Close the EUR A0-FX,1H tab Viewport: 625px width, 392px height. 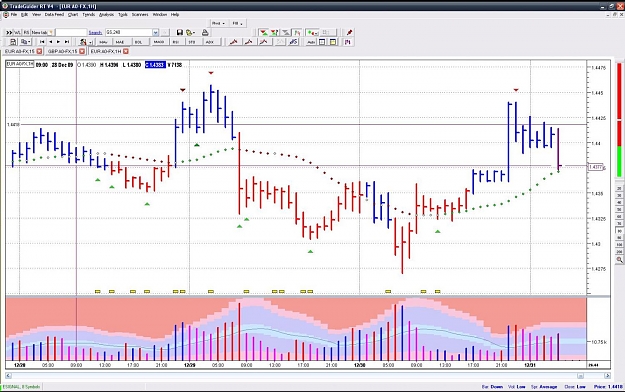pyautogui.click(x=126, y=51)
